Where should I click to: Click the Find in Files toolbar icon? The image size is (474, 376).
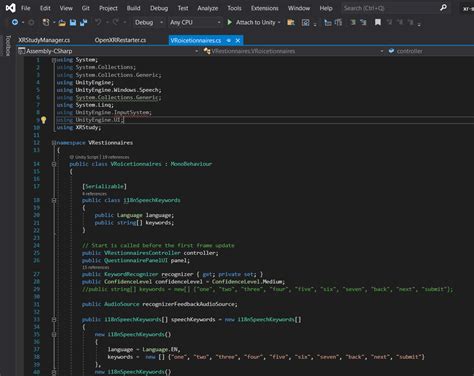click(x=291, y=22)
